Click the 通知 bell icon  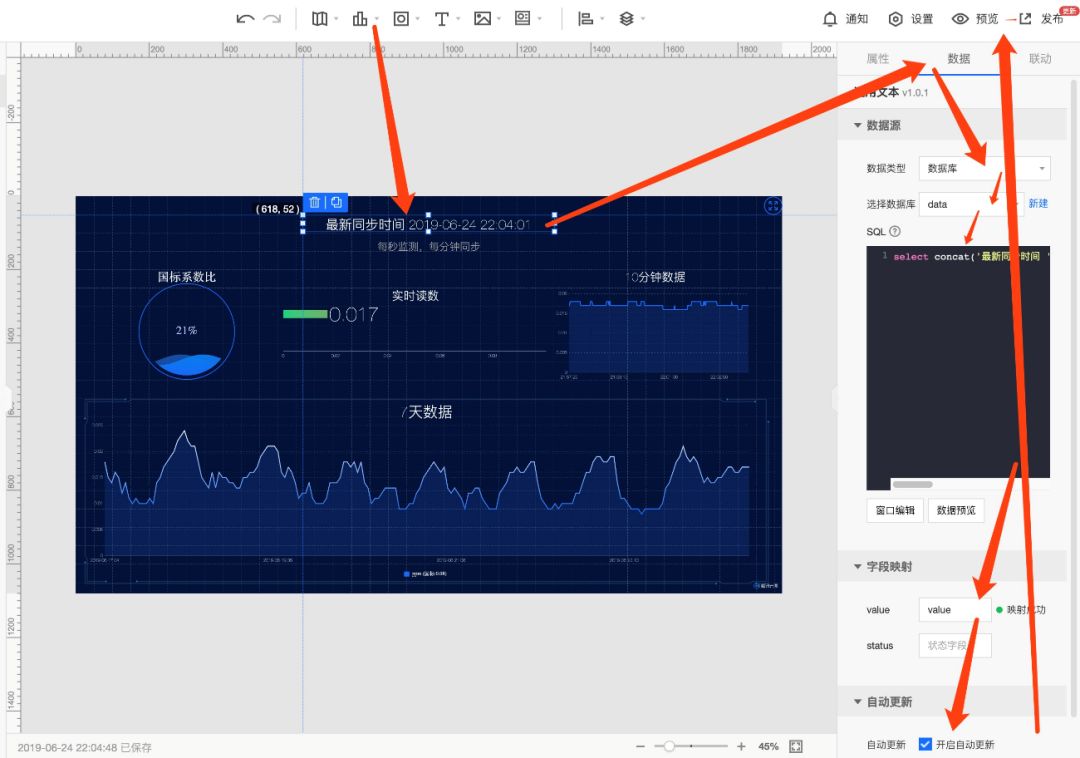pyautogui.click(x=830, y=19)
